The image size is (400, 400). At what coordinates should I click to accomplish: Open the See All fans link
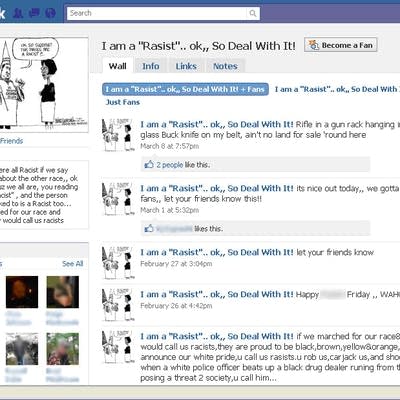pos(72,264)
